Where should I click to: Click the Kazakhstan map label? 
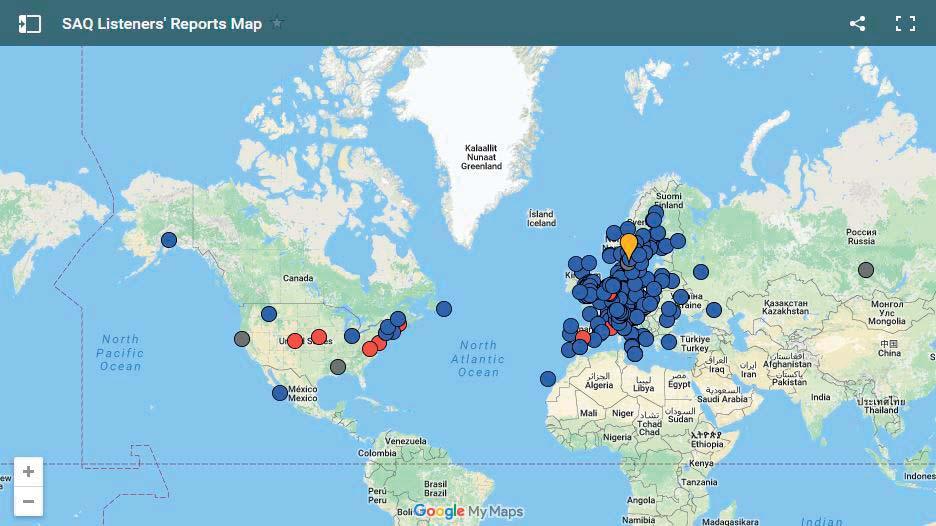point(786,307)
